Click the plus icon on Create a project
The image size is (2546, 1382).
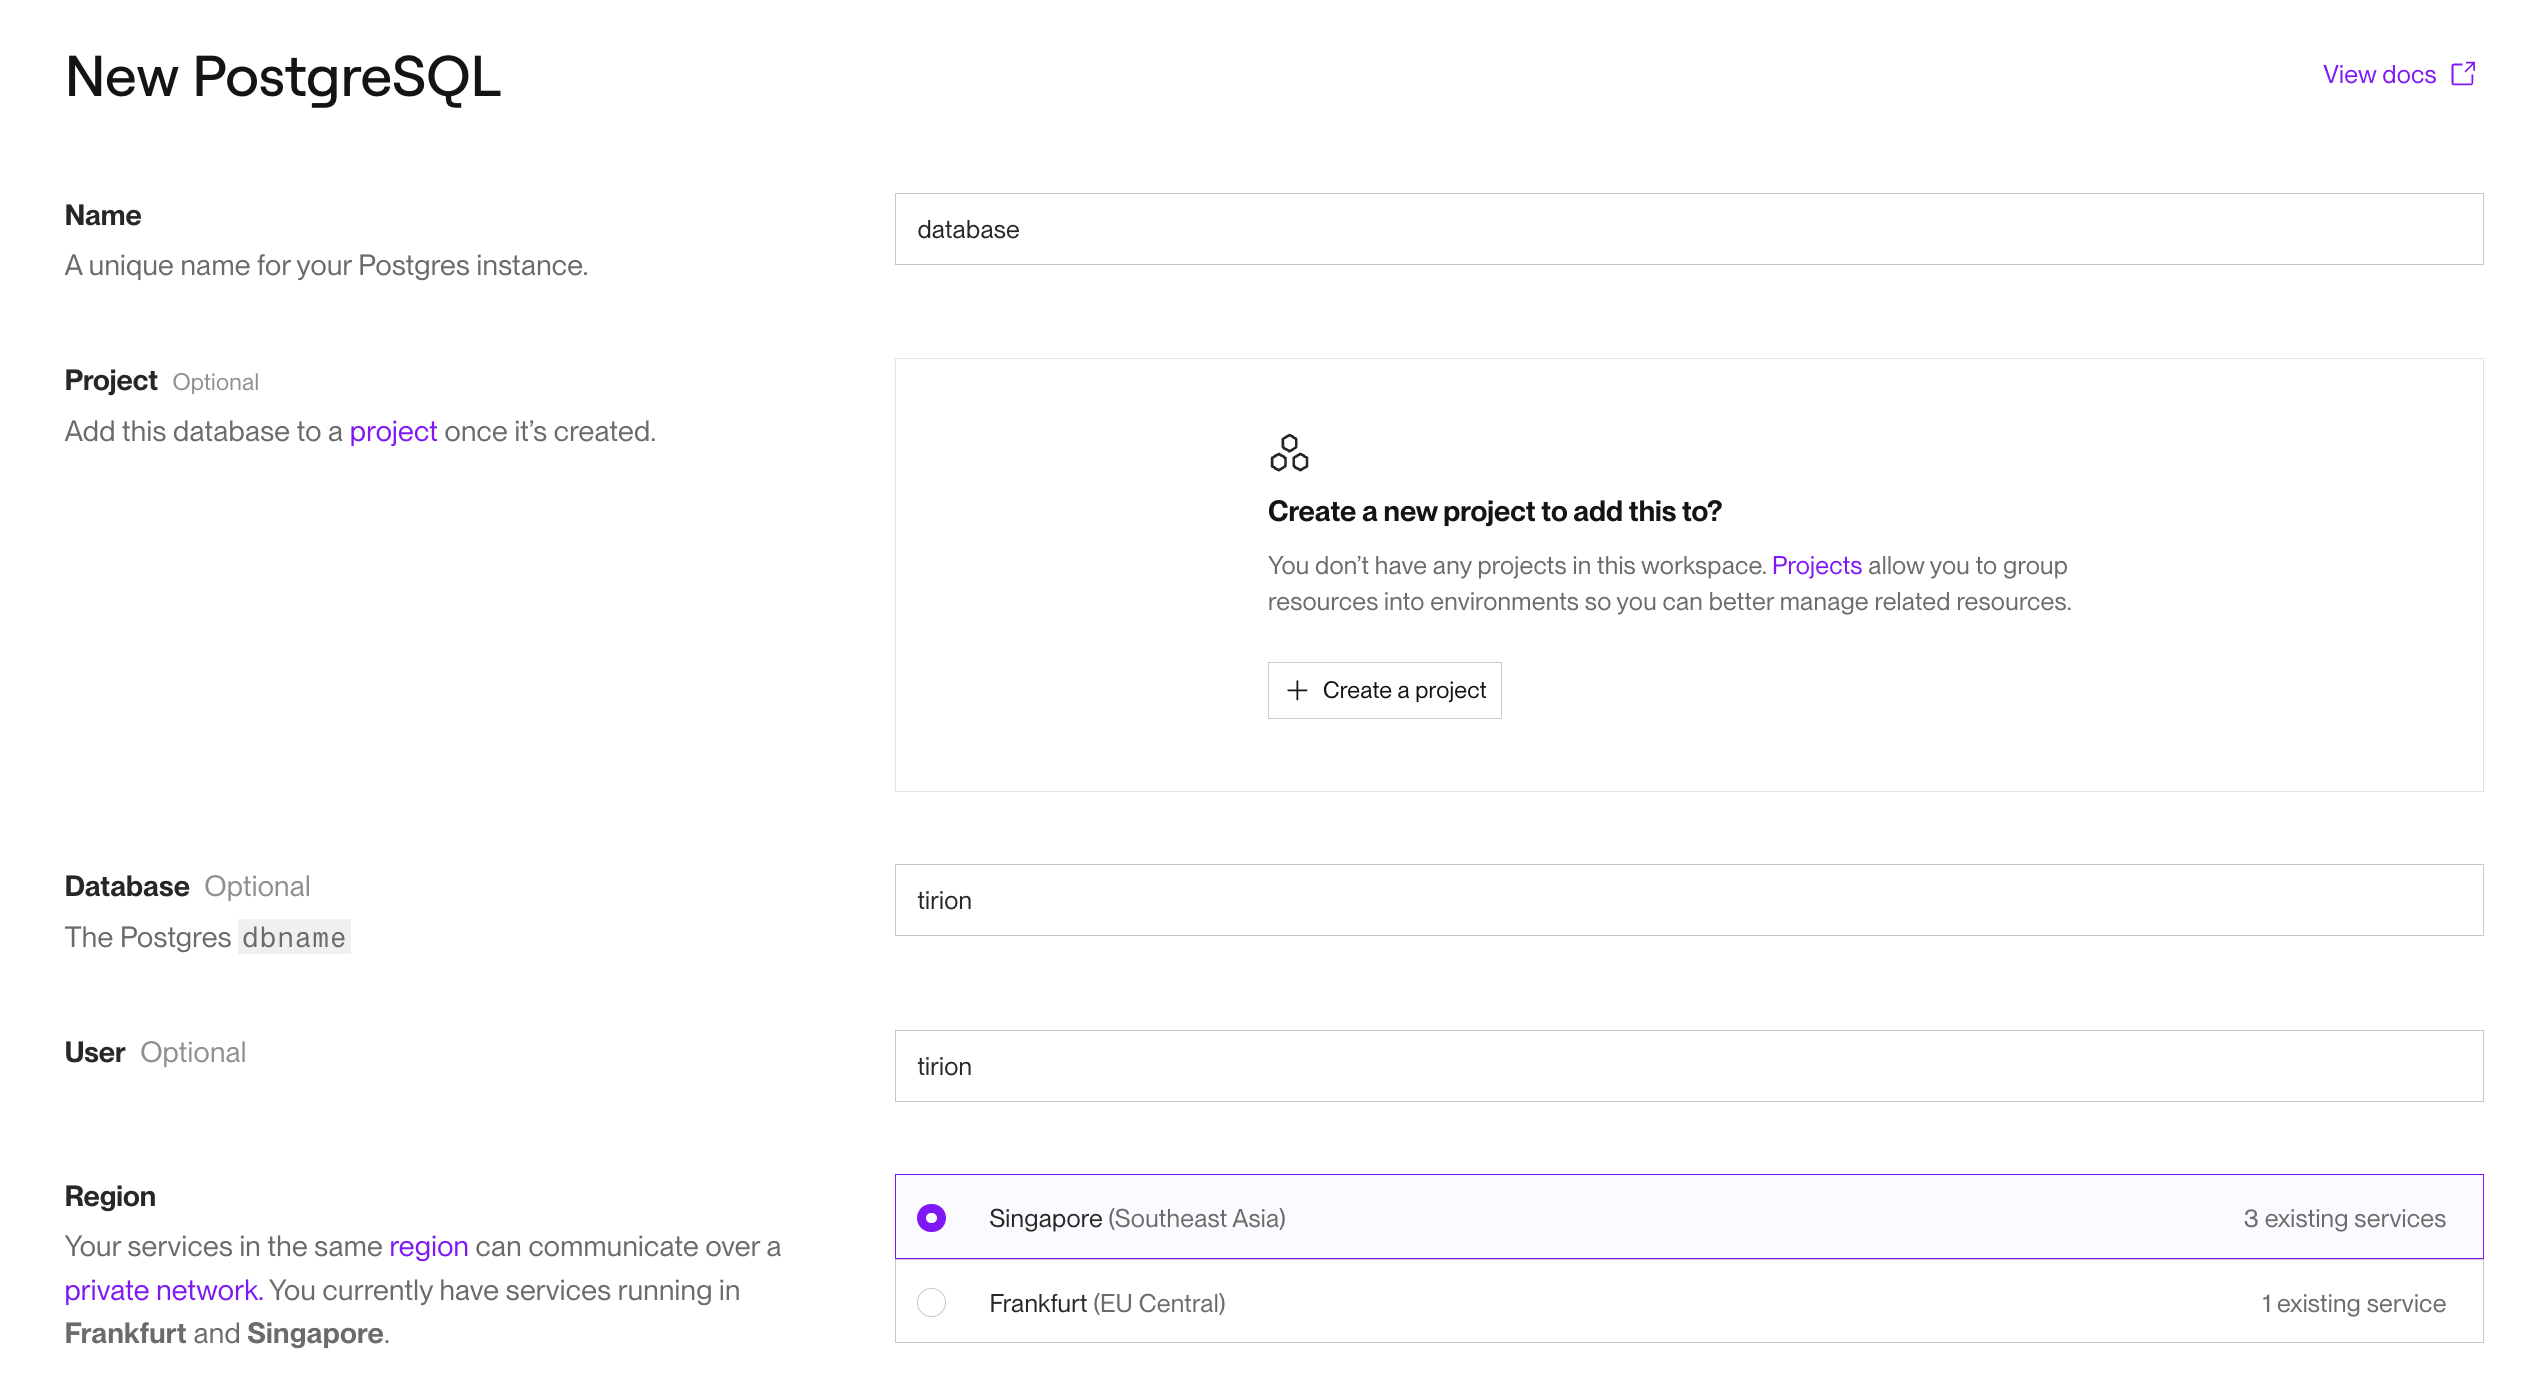pos(1297,690)
